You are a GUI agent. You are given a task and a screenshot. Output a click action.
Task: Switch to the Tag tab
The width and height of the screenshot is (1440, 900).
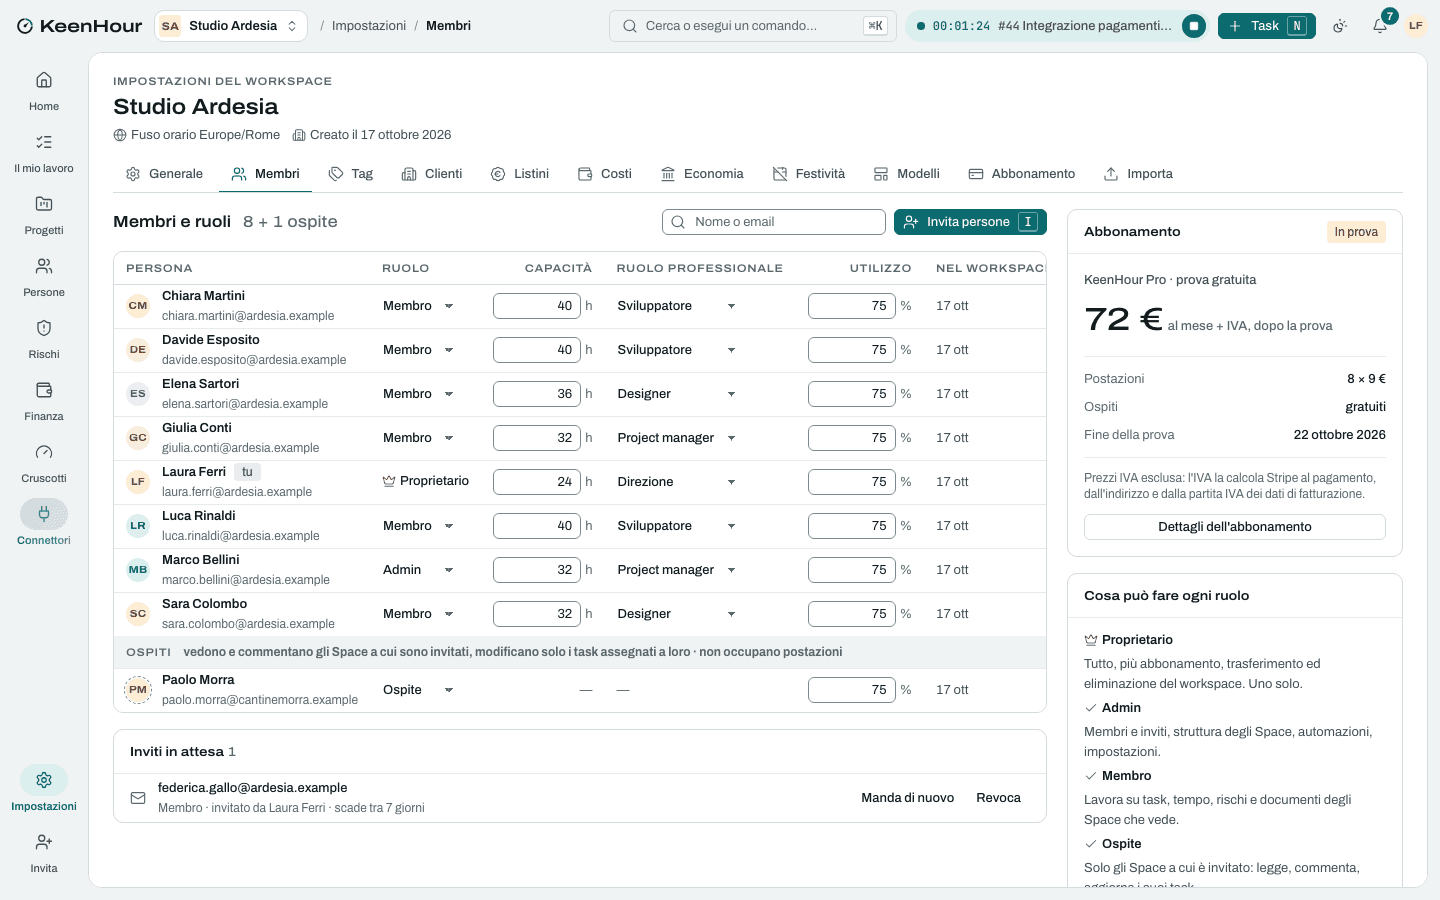[351, 174]
